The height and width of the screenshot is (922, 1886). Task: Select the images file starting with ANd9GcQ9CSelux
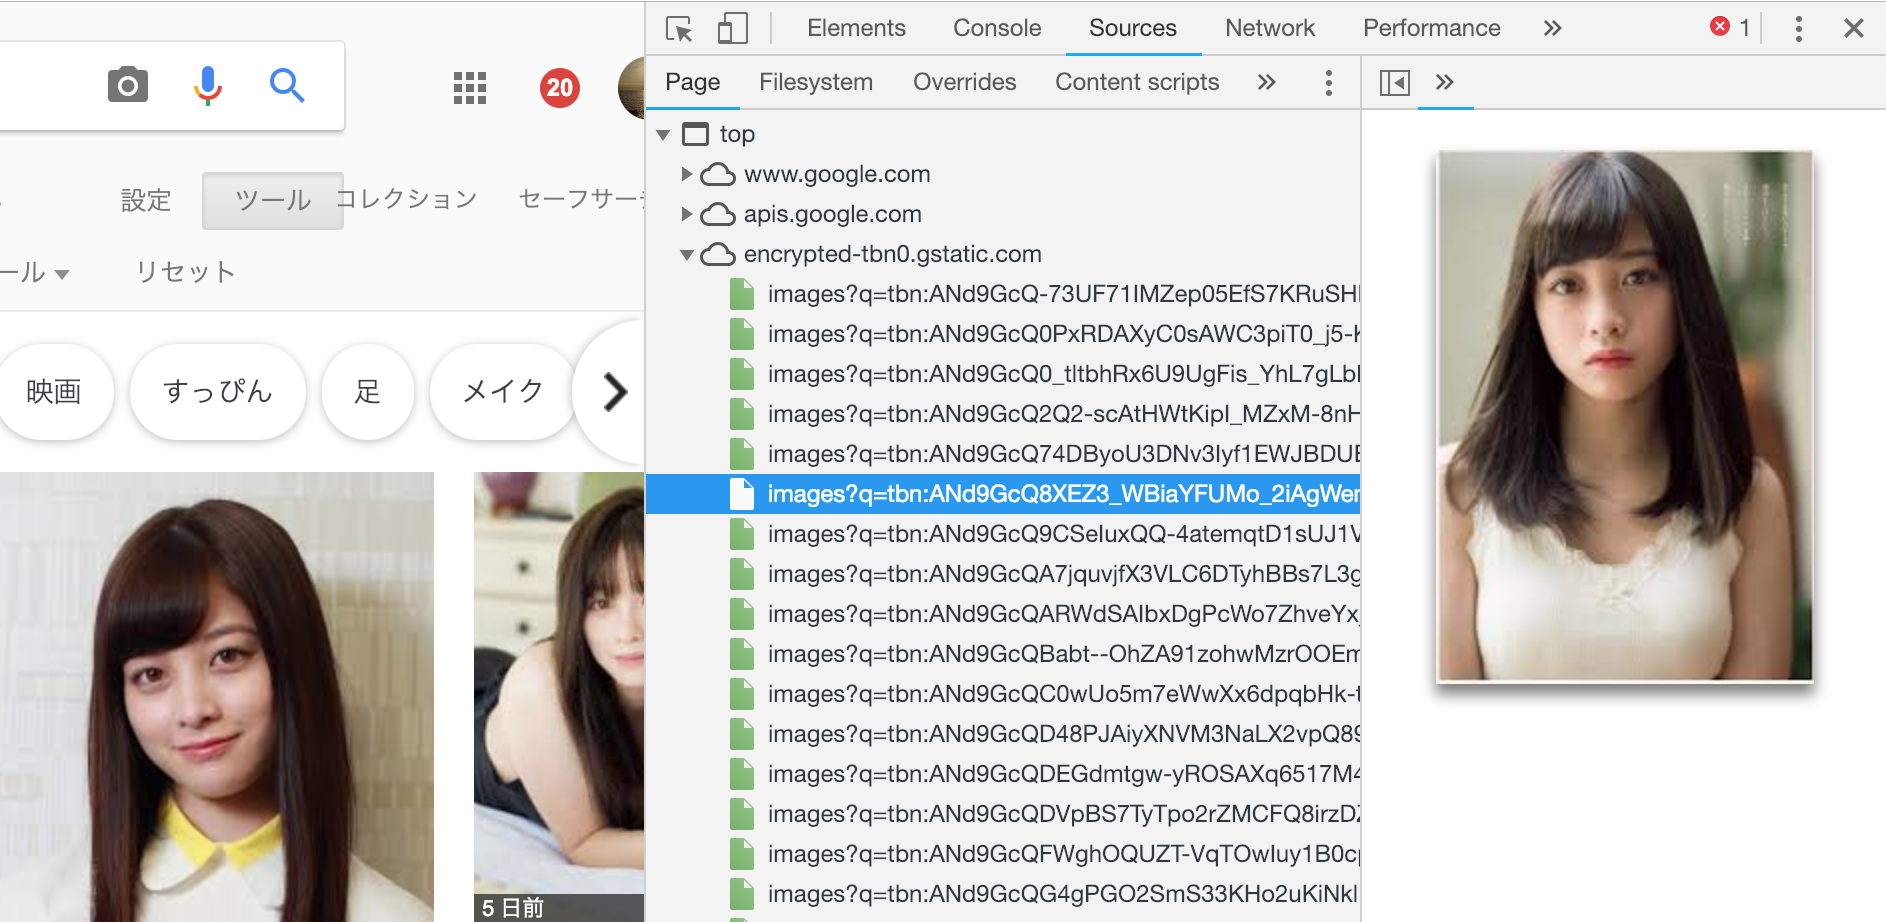[1060, 534]
